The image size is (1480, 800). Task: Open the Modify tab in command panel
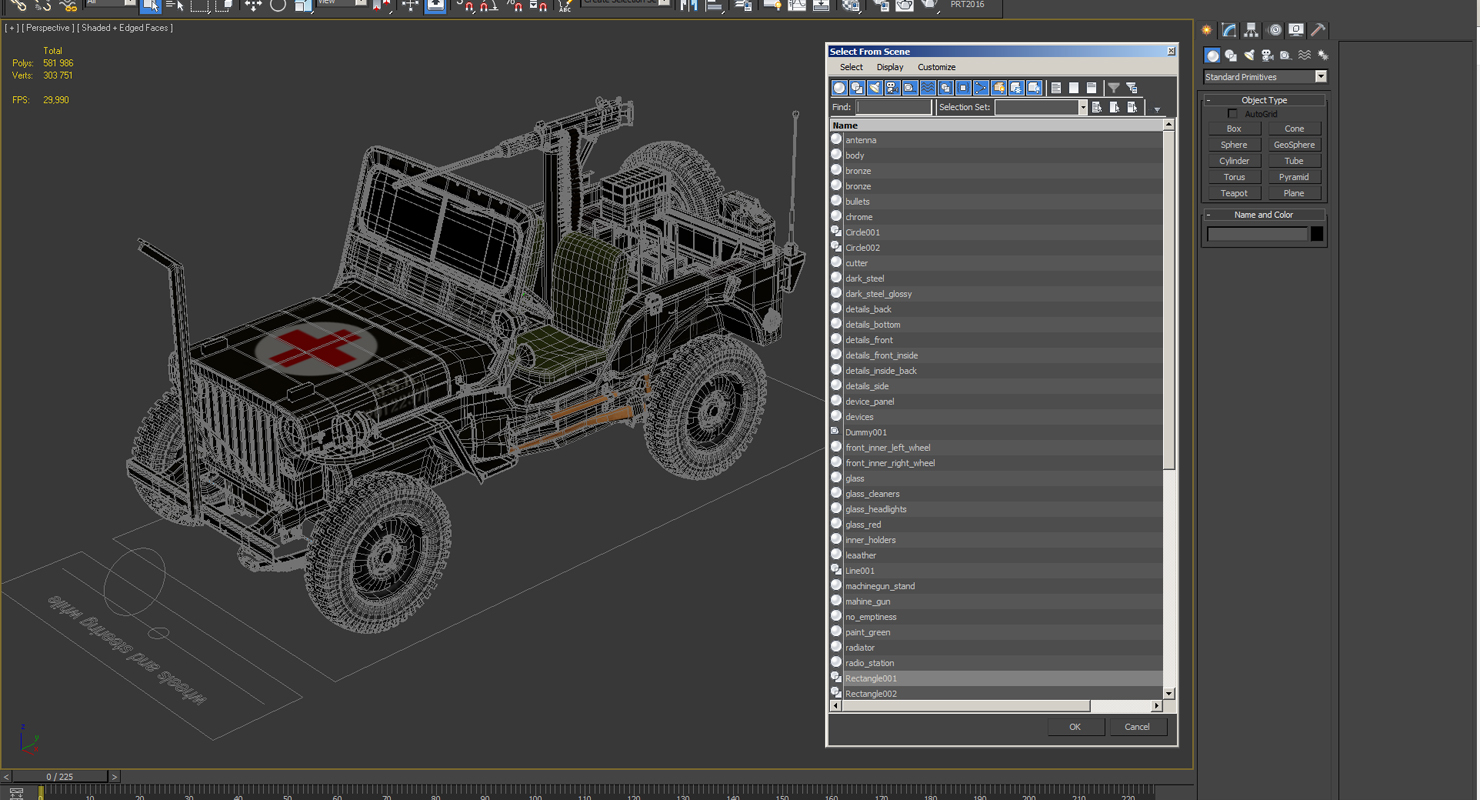(x=1229, y=30)
